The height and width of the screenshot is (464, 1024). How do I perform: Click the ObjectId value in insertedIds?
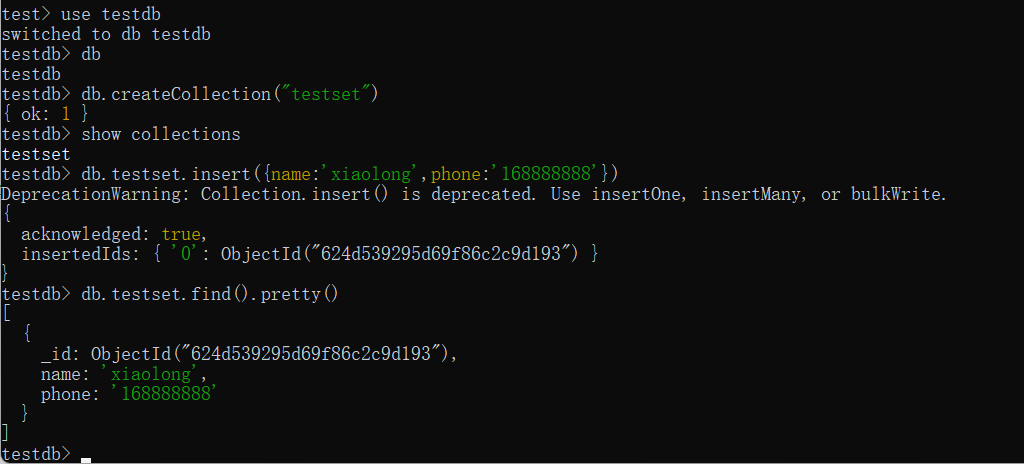(x=398, y=254)
